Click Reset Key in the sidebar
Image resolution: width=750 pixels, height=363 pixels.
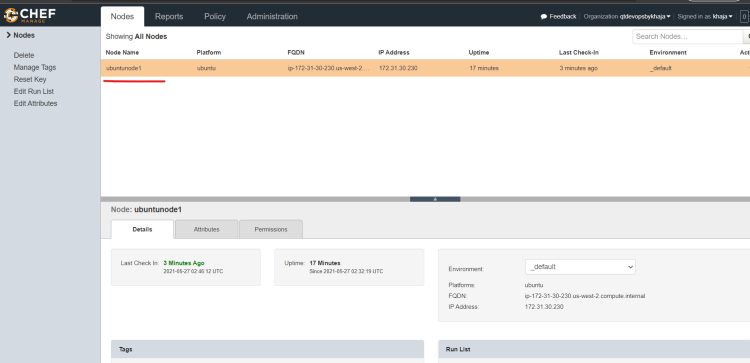pos(30,79)
